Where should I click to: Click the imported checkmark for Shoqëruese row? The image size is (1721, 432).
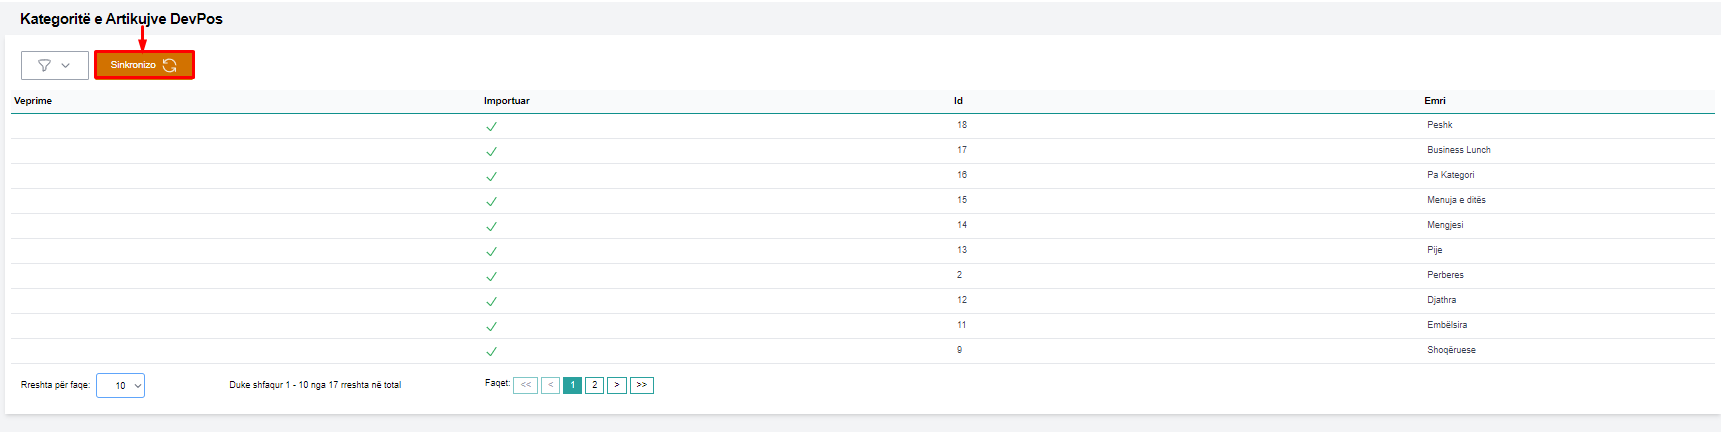[x=491, y=352]
